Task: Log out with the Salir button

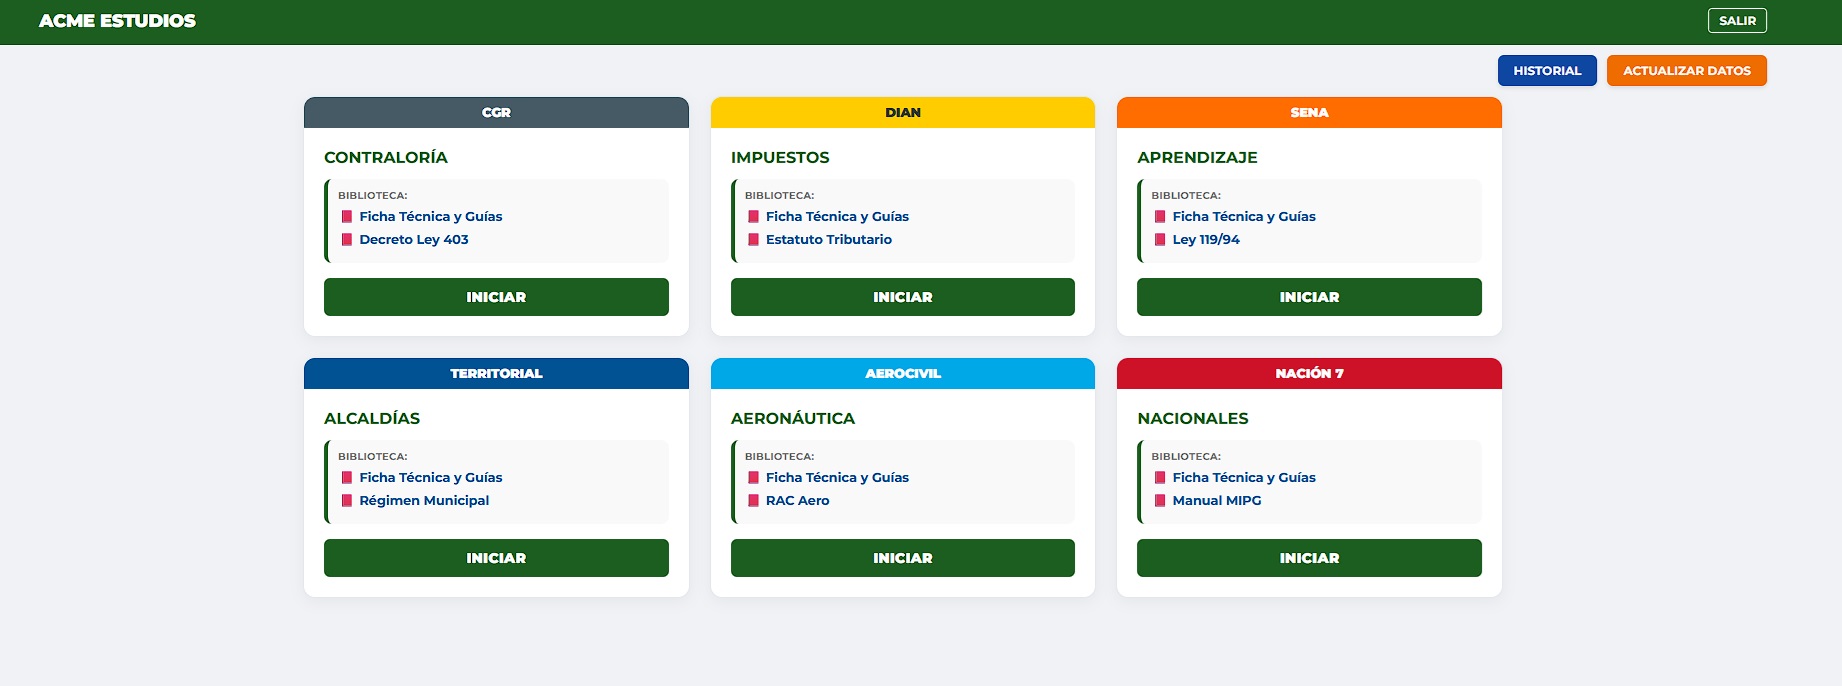Action: [x=1736, y=21]
